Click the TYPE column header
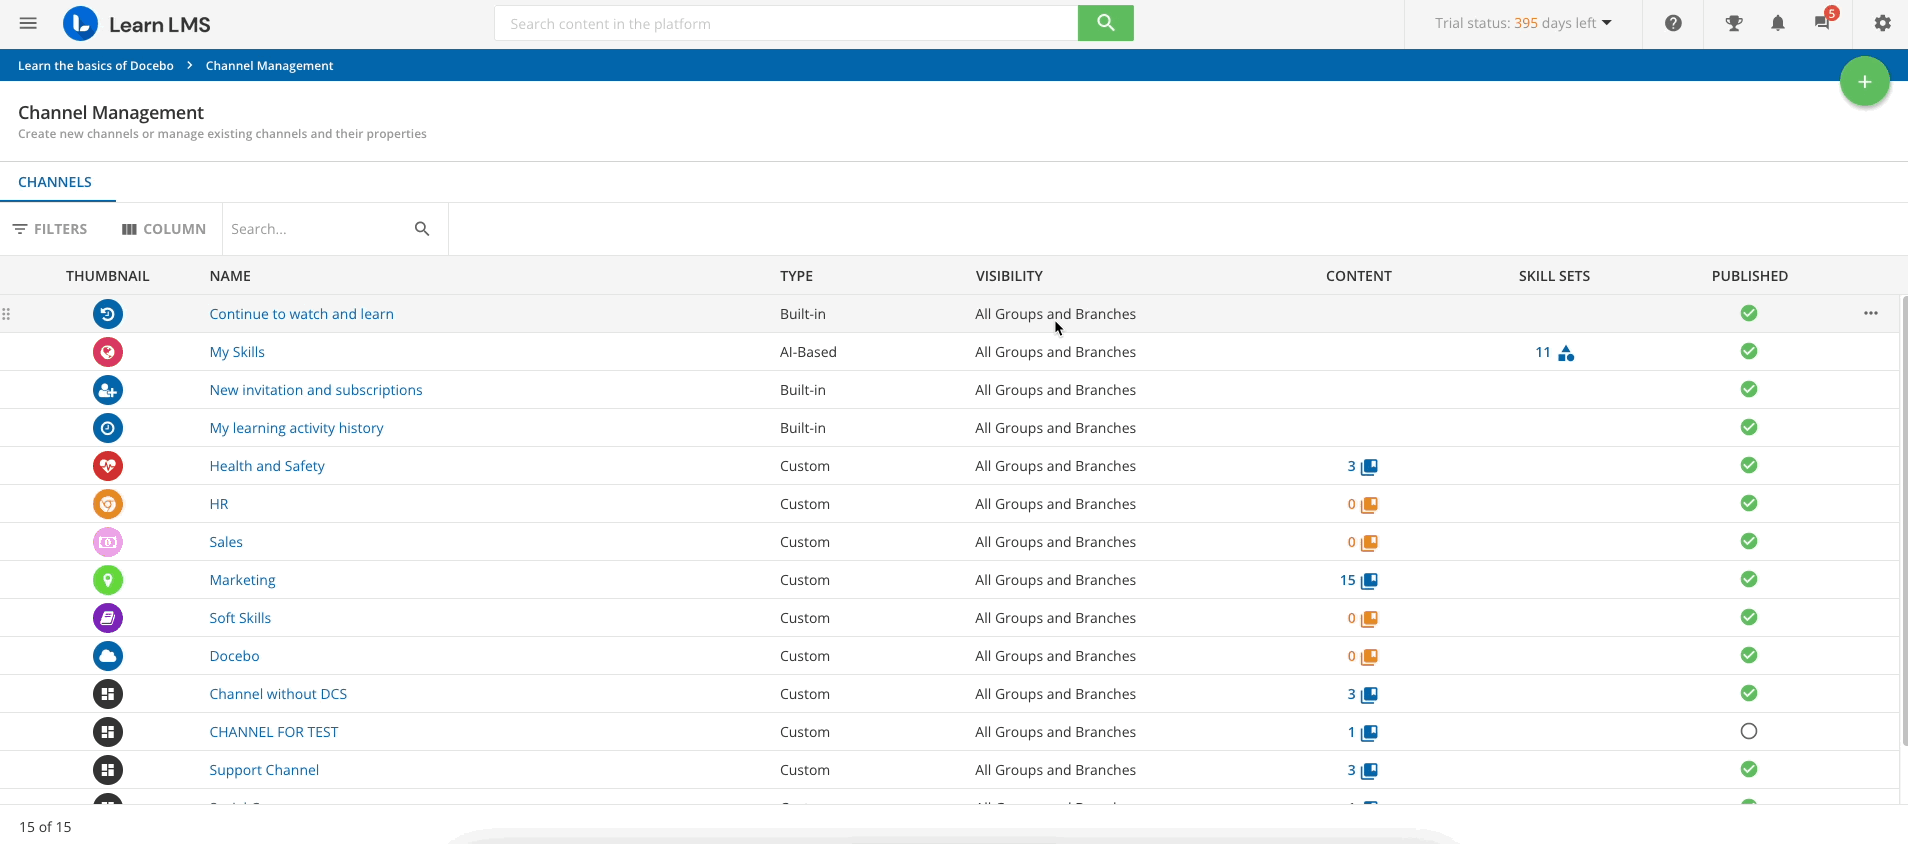The height and width of the screenshot is (844, 1908). (x=796, y=276)
